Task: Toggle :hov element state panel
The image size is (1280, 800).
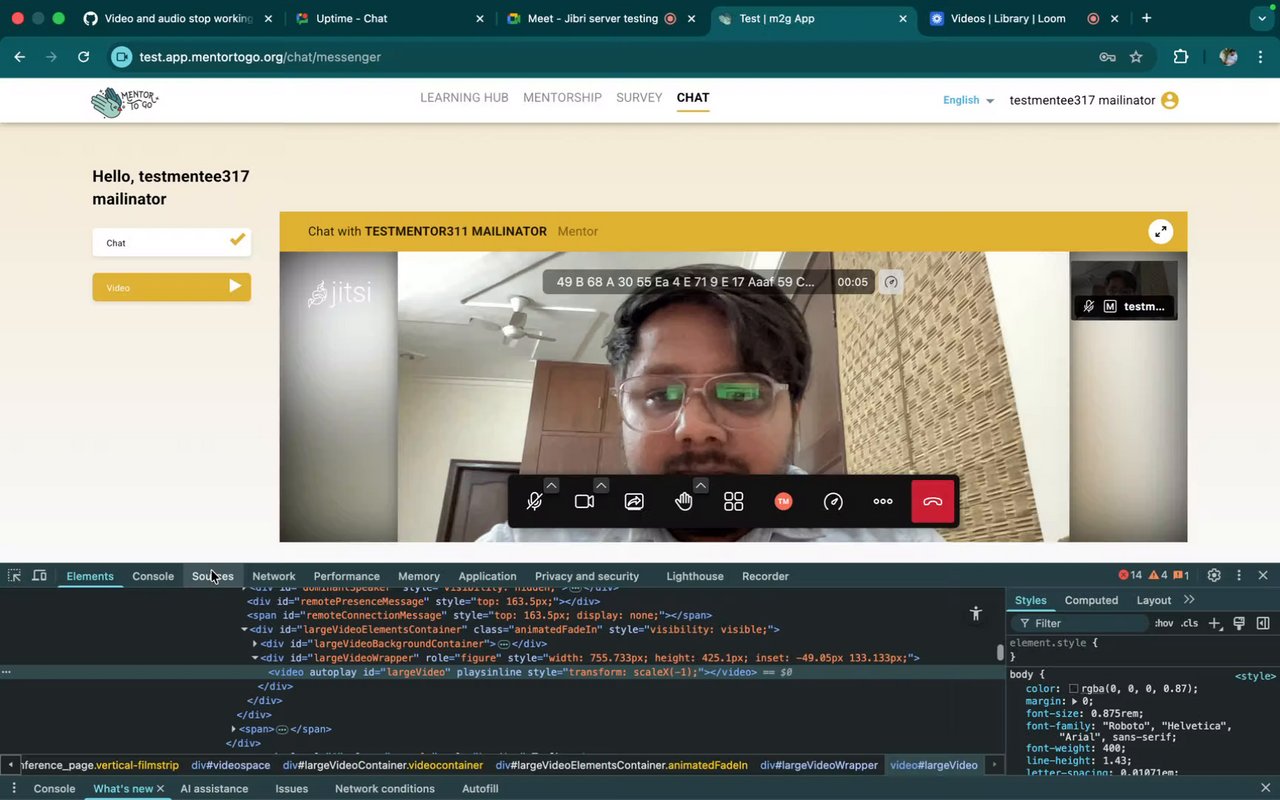Action: click(1164, 623)
